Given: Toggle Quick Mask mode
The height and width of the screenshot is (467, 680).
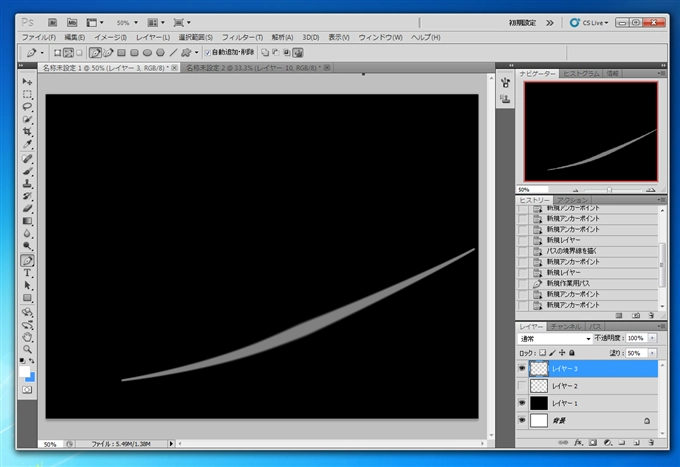Looking at the screenshot, I should pyautogui.click(x=27, y=390).
